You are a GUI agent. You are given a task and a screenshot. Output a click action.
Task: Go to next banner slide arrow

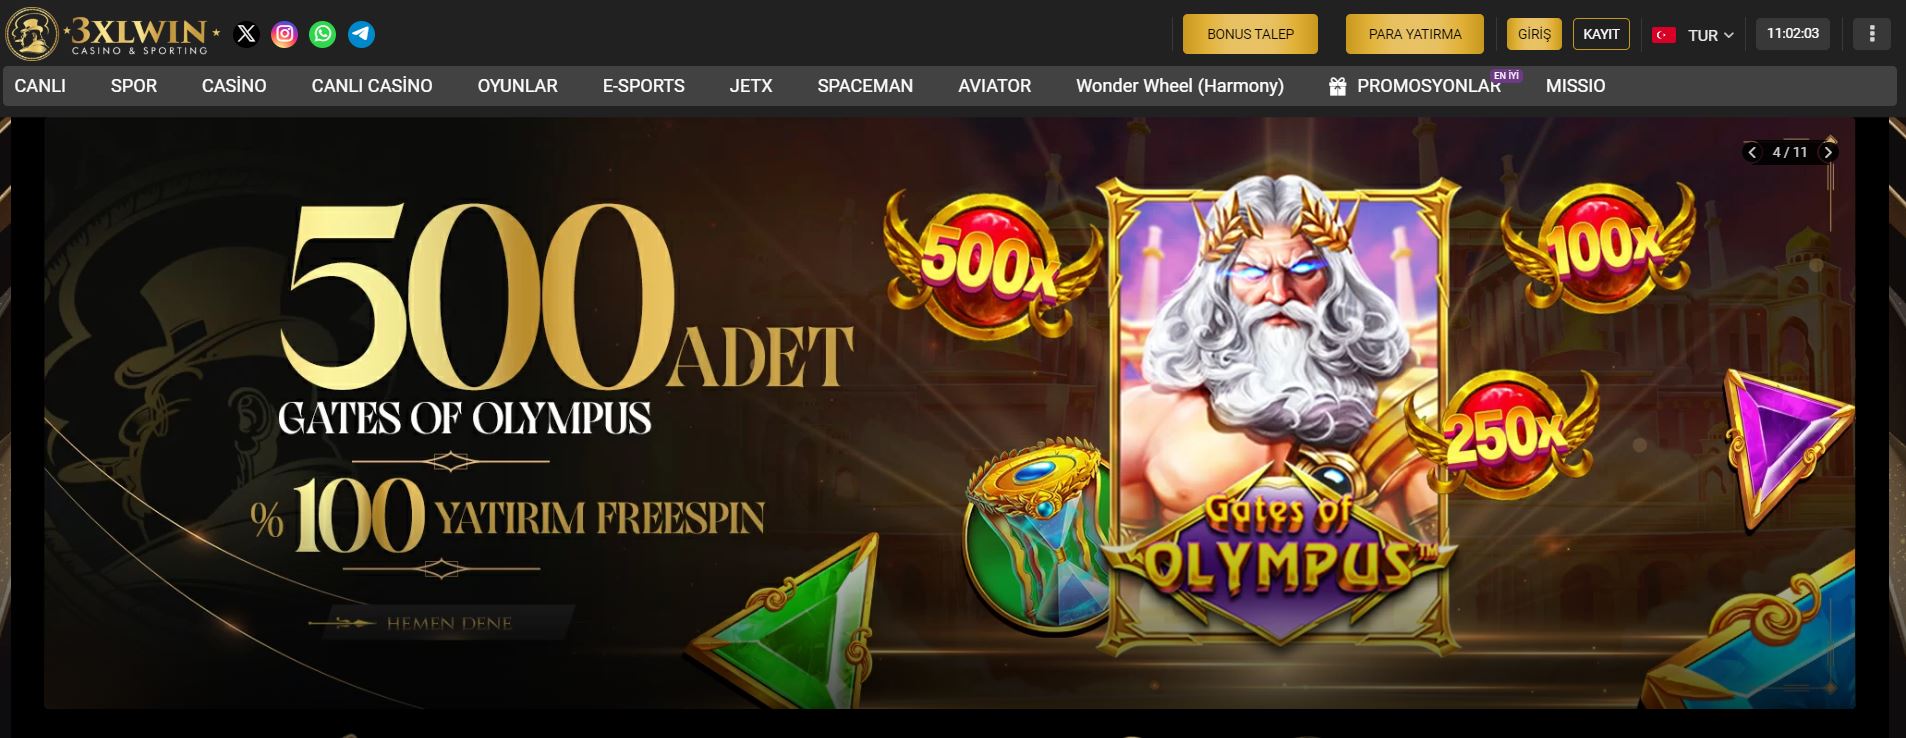1828,152
